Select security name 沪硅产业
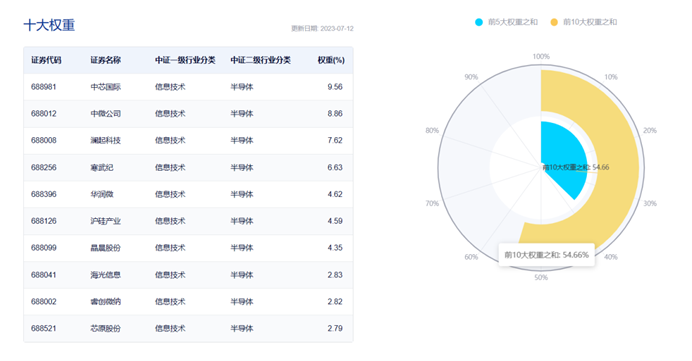Viewport: 692px width, 361px height. pyautogui.click(x=105, y=221)
